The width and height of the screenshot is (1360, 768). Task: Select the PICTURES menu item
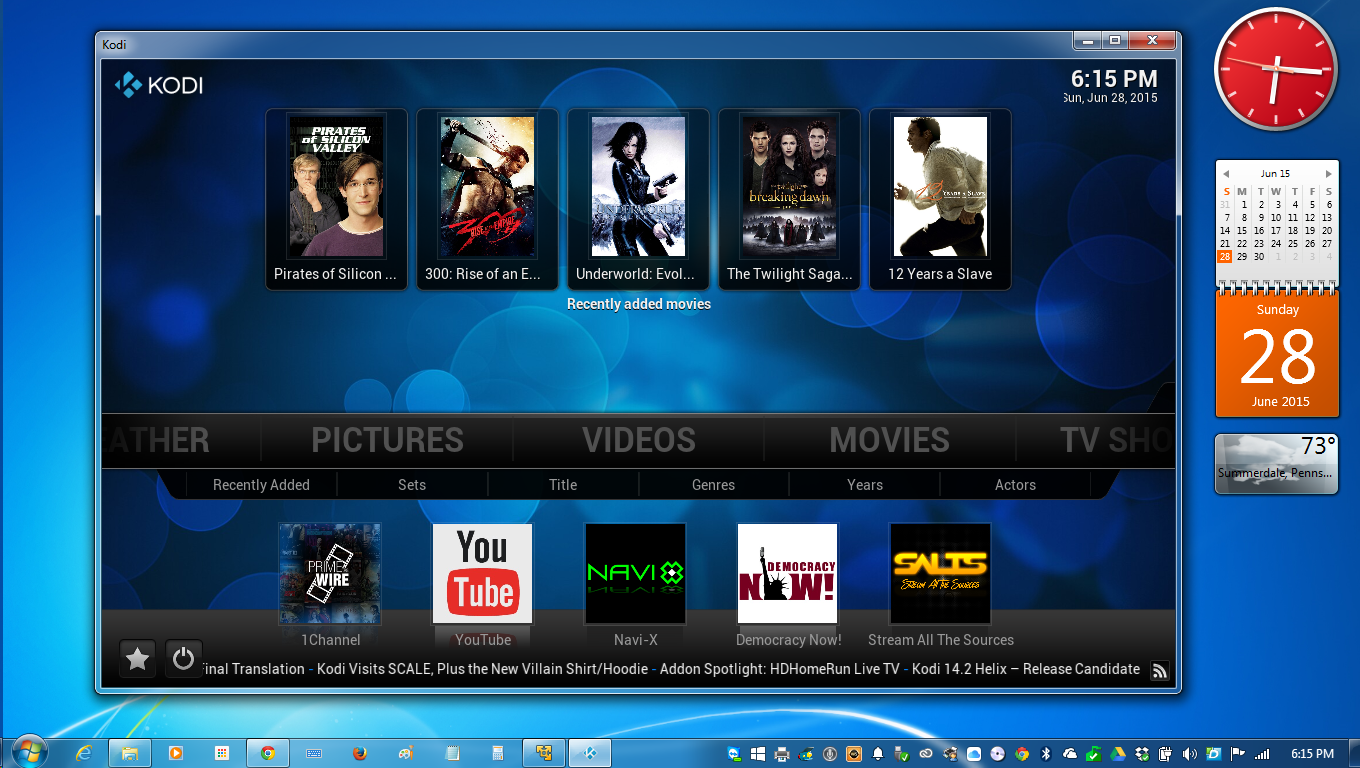click(387, 440)
